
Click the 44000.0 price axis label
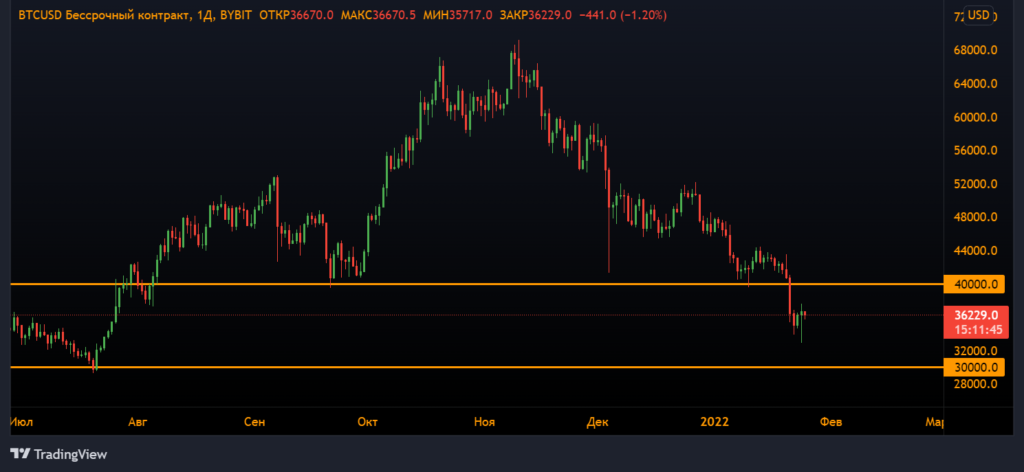click(975, 251)
